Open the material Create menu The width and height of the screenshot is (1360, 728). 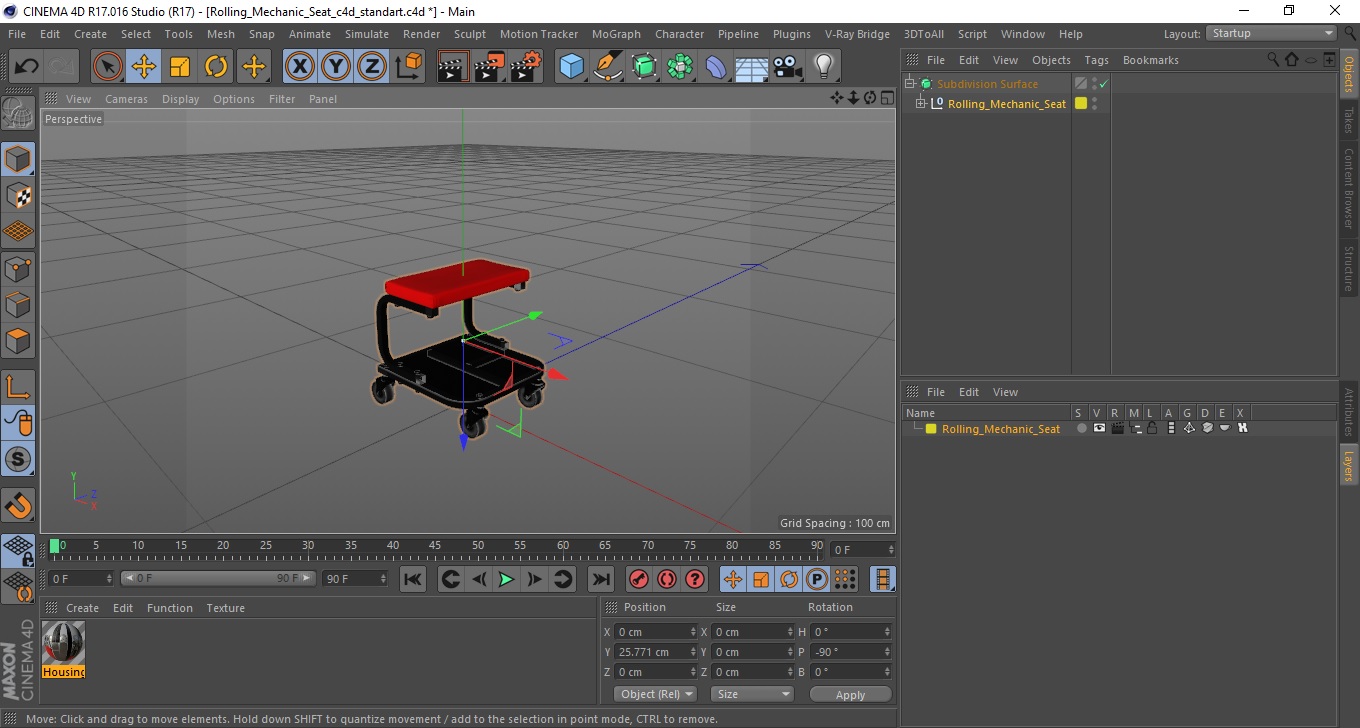(x=82, y=608)
